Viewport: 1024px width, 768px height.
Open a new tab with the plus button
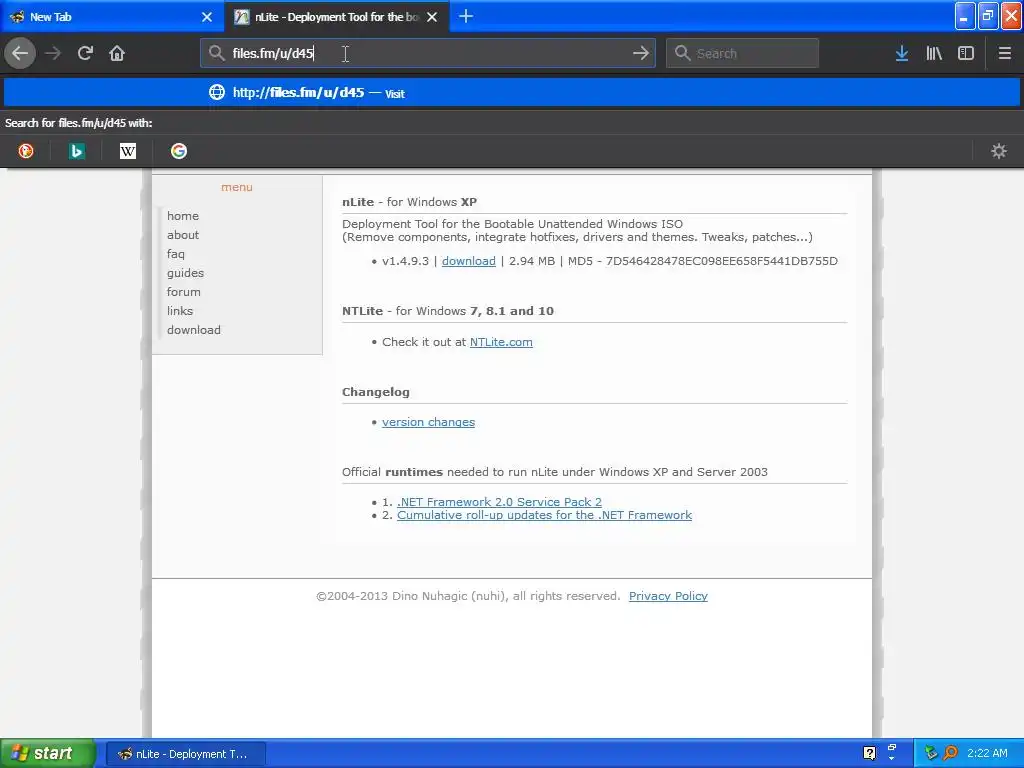[x=466, y=16]
